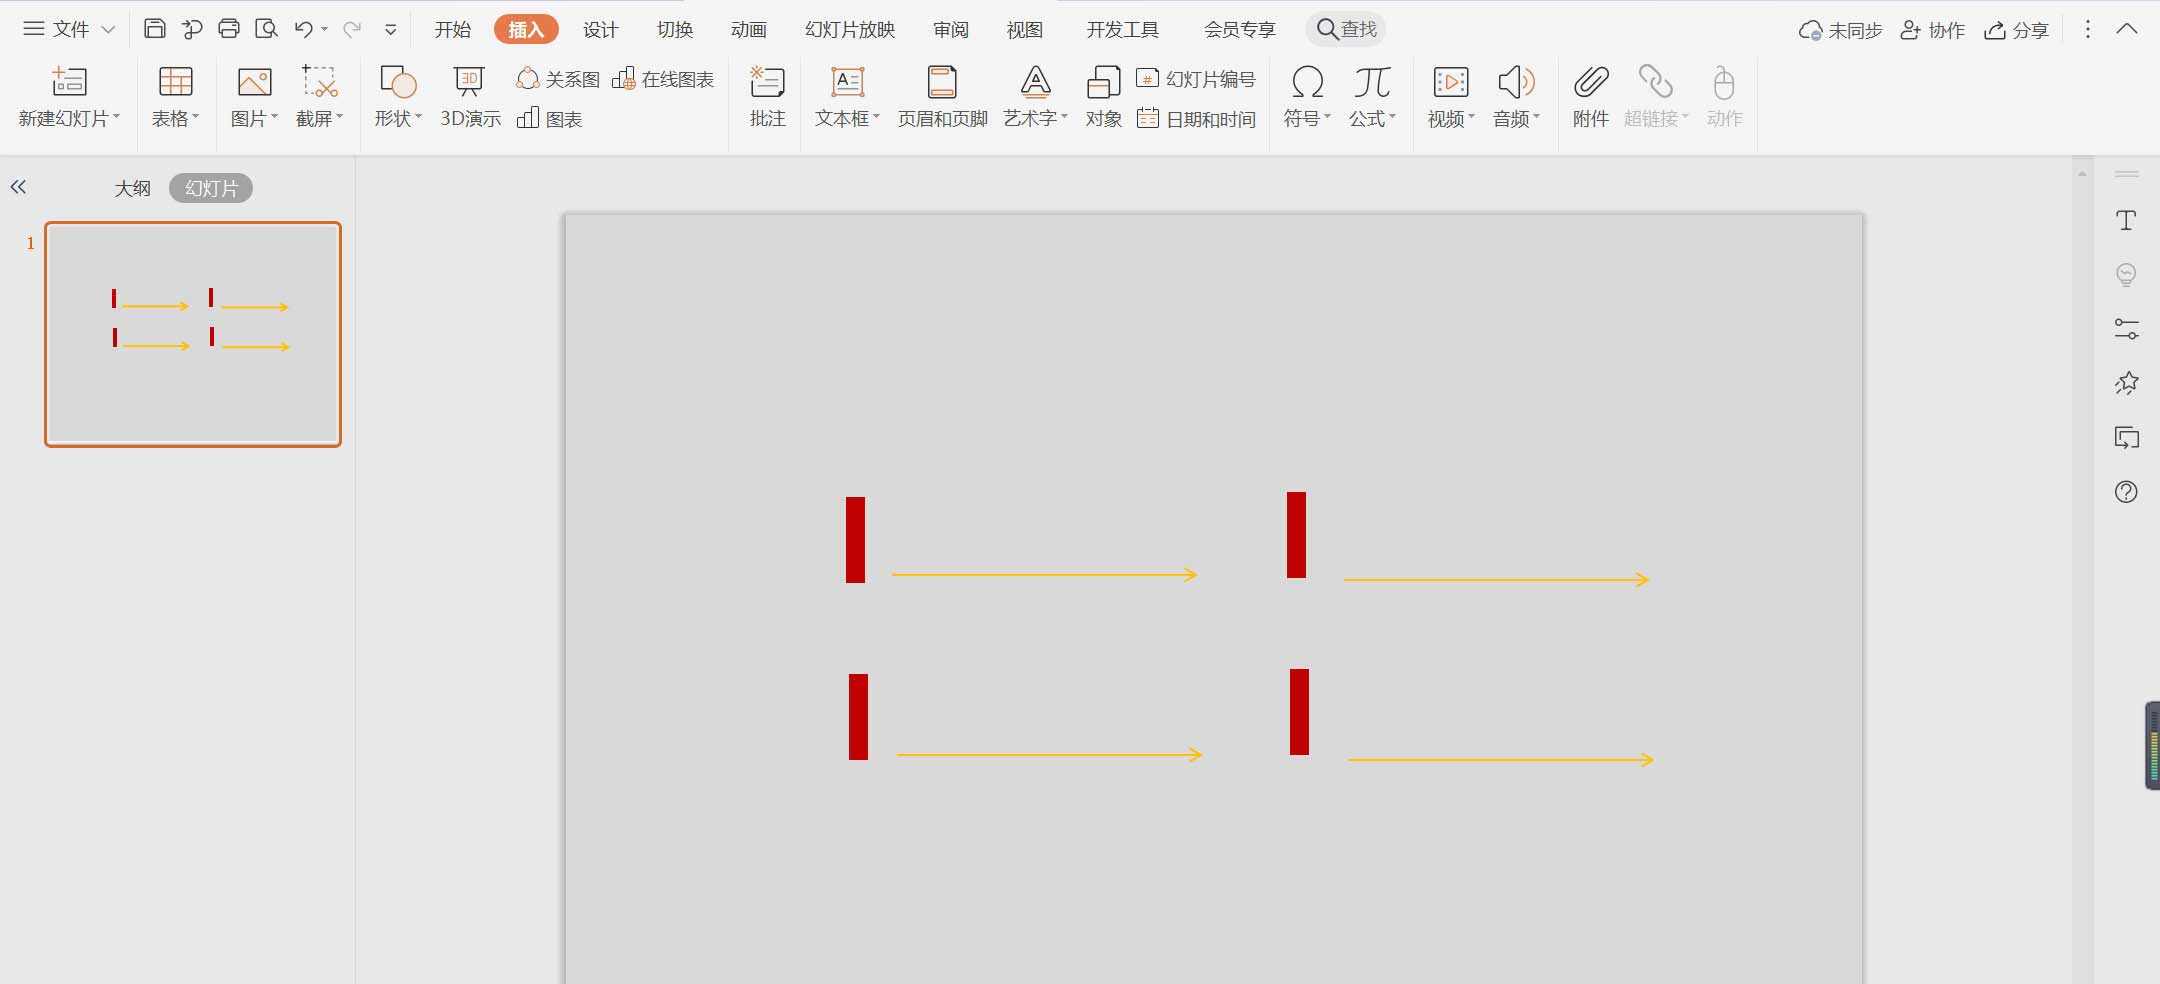Image resolution: width=2160 pixels, height=984 pixels.
Task: Click the 未同步 sync button
Action: tap(1840, 30)
